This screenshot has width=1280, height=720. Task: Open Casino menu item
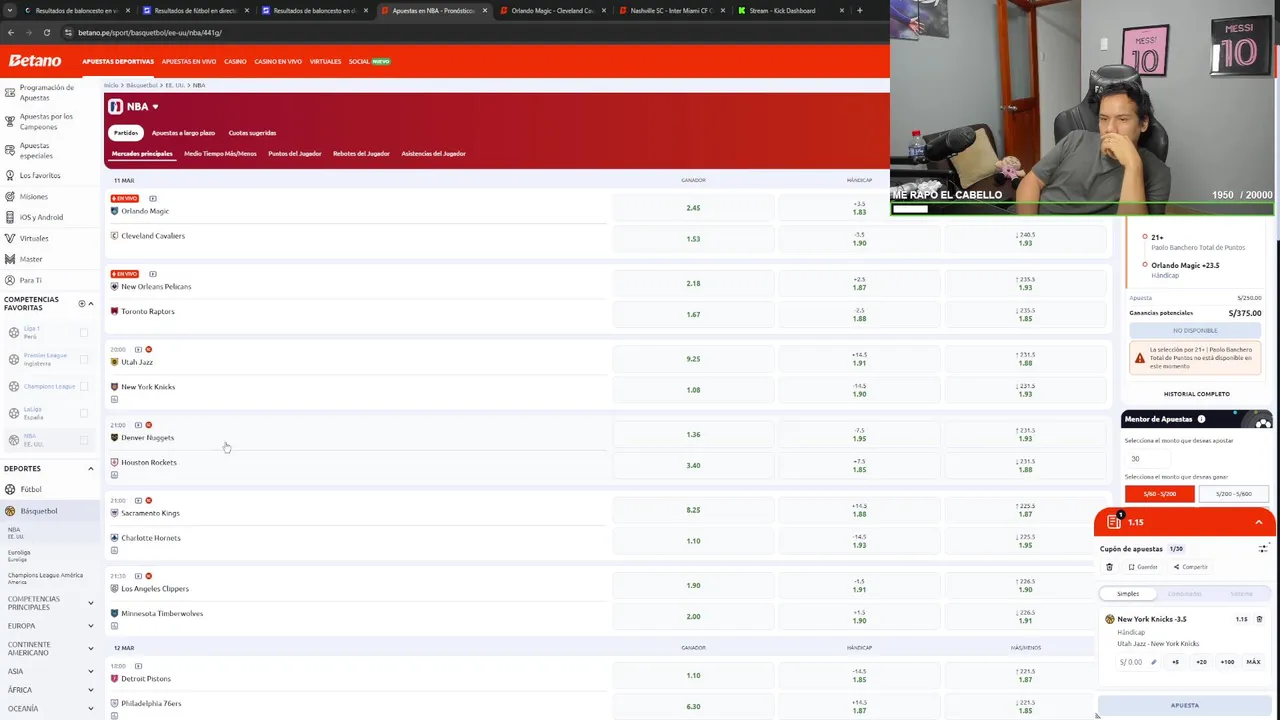point(235,62)
